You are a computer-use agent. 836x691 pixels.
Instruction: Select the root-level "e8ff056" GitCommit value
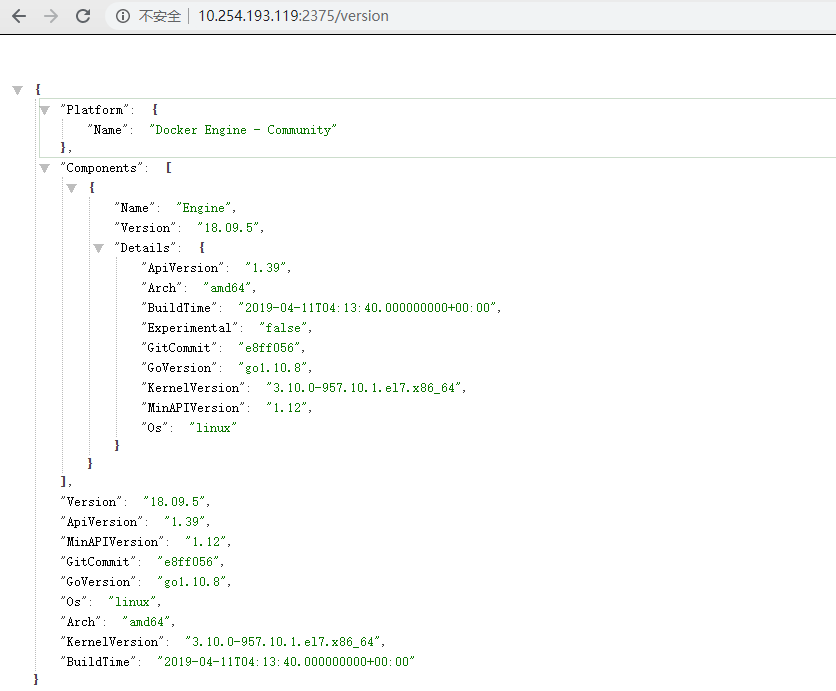pyautogui.click(x=188, y=561)
